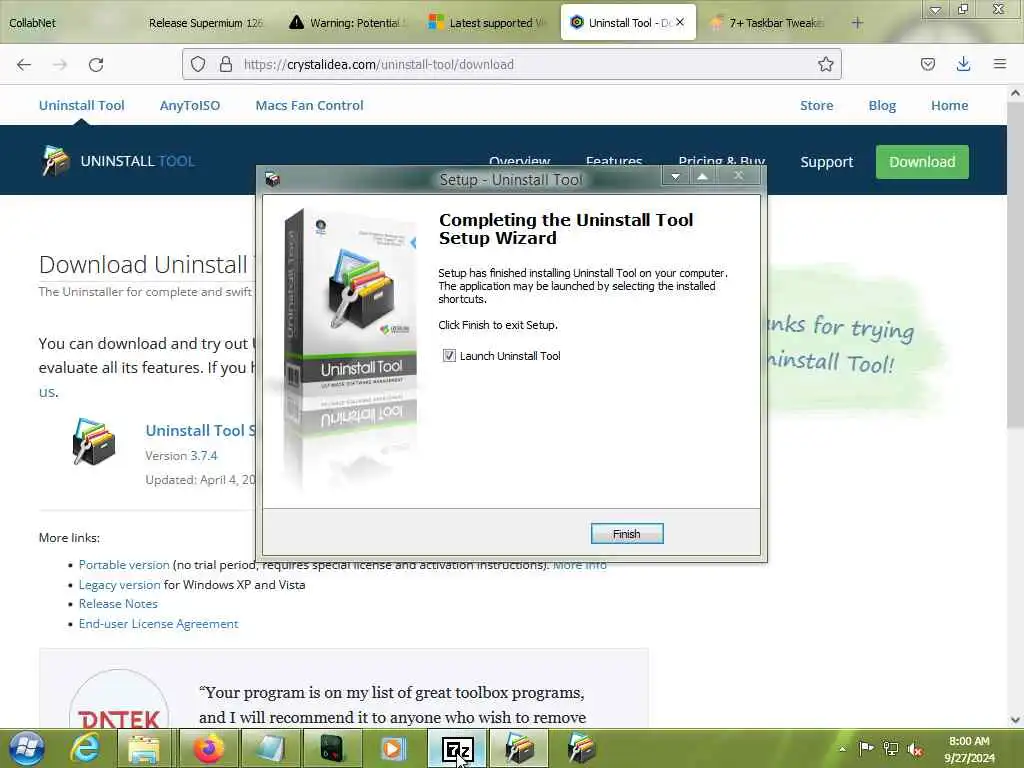Screen dimensions: 1024x768
Task: Switch to Firefox on the taskbar
Action: [x=208, y=748]
